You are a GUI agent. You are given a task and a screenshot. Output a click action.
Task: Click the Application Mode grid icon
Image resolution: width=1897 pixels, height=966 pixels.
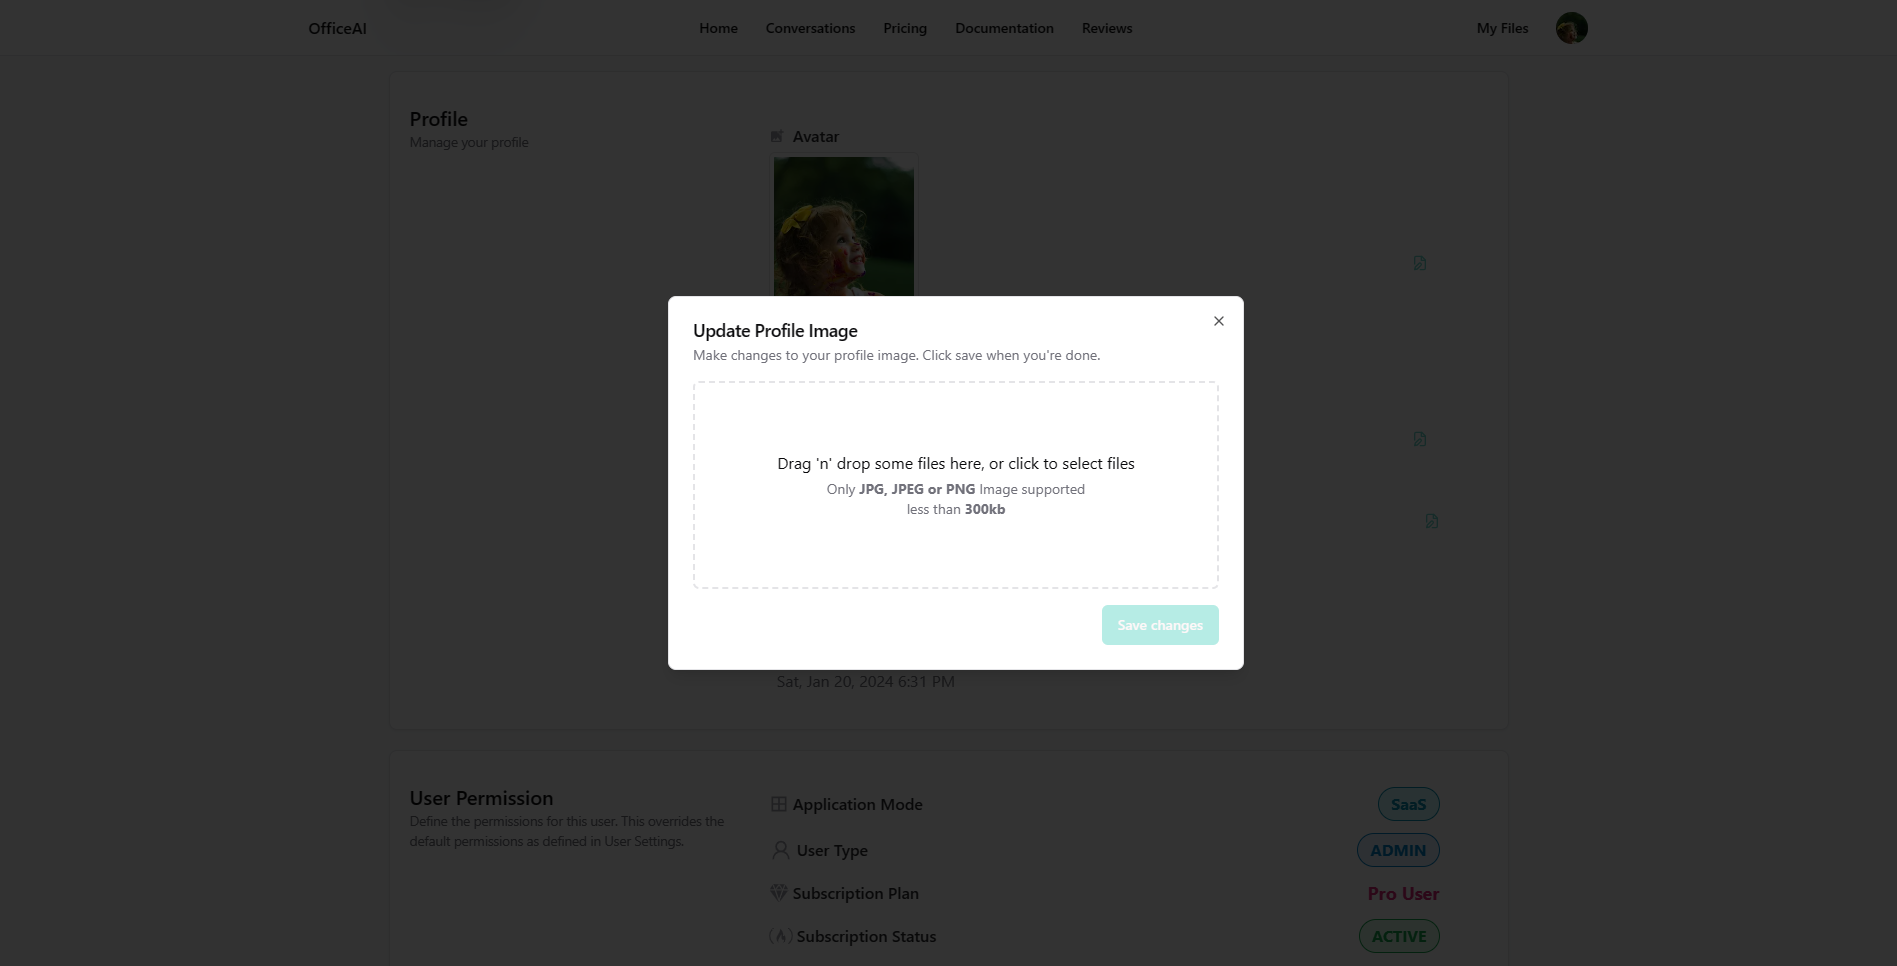coord(779,804)
